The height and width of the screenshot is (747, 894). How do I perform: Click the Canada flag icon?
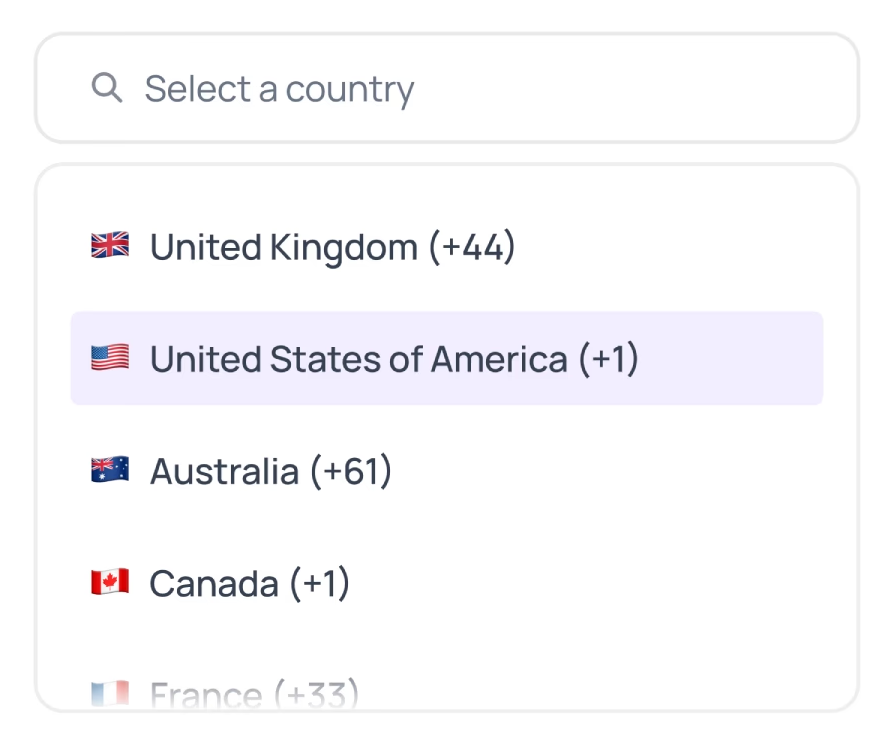[x=110, y=583]
